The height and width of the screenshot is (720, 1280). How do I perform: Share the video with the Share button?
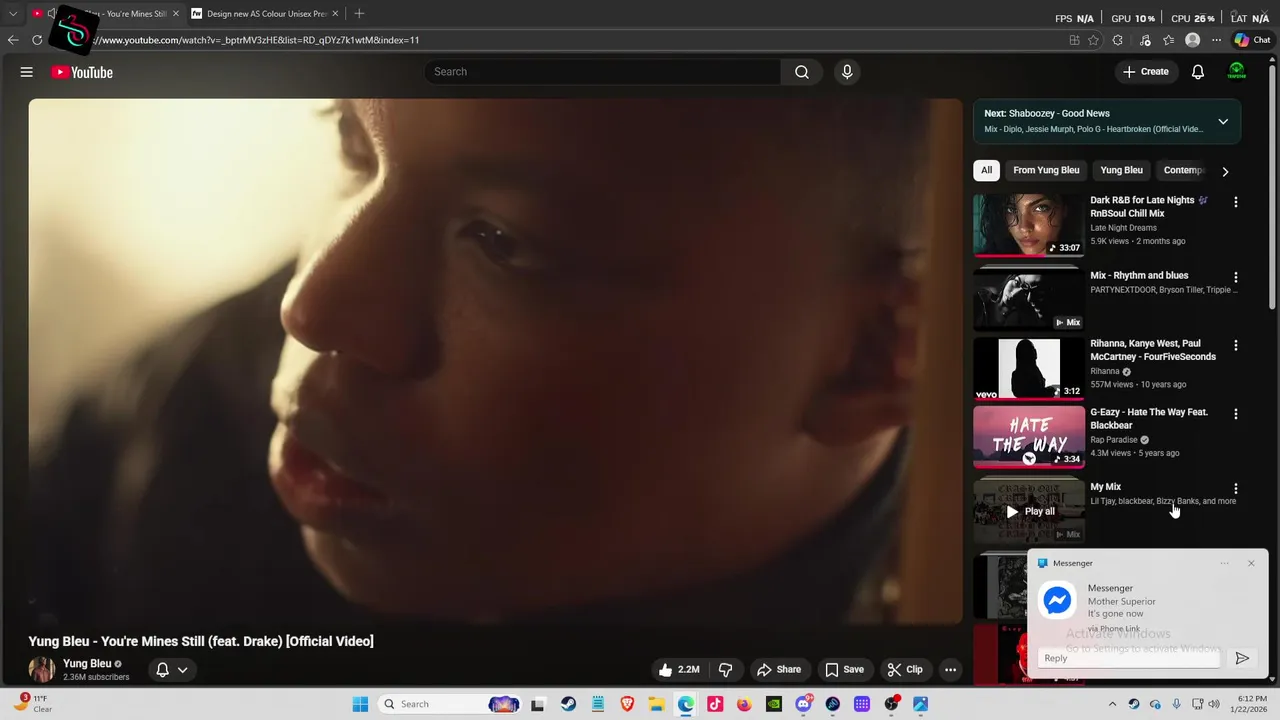[x=779, y=669]
